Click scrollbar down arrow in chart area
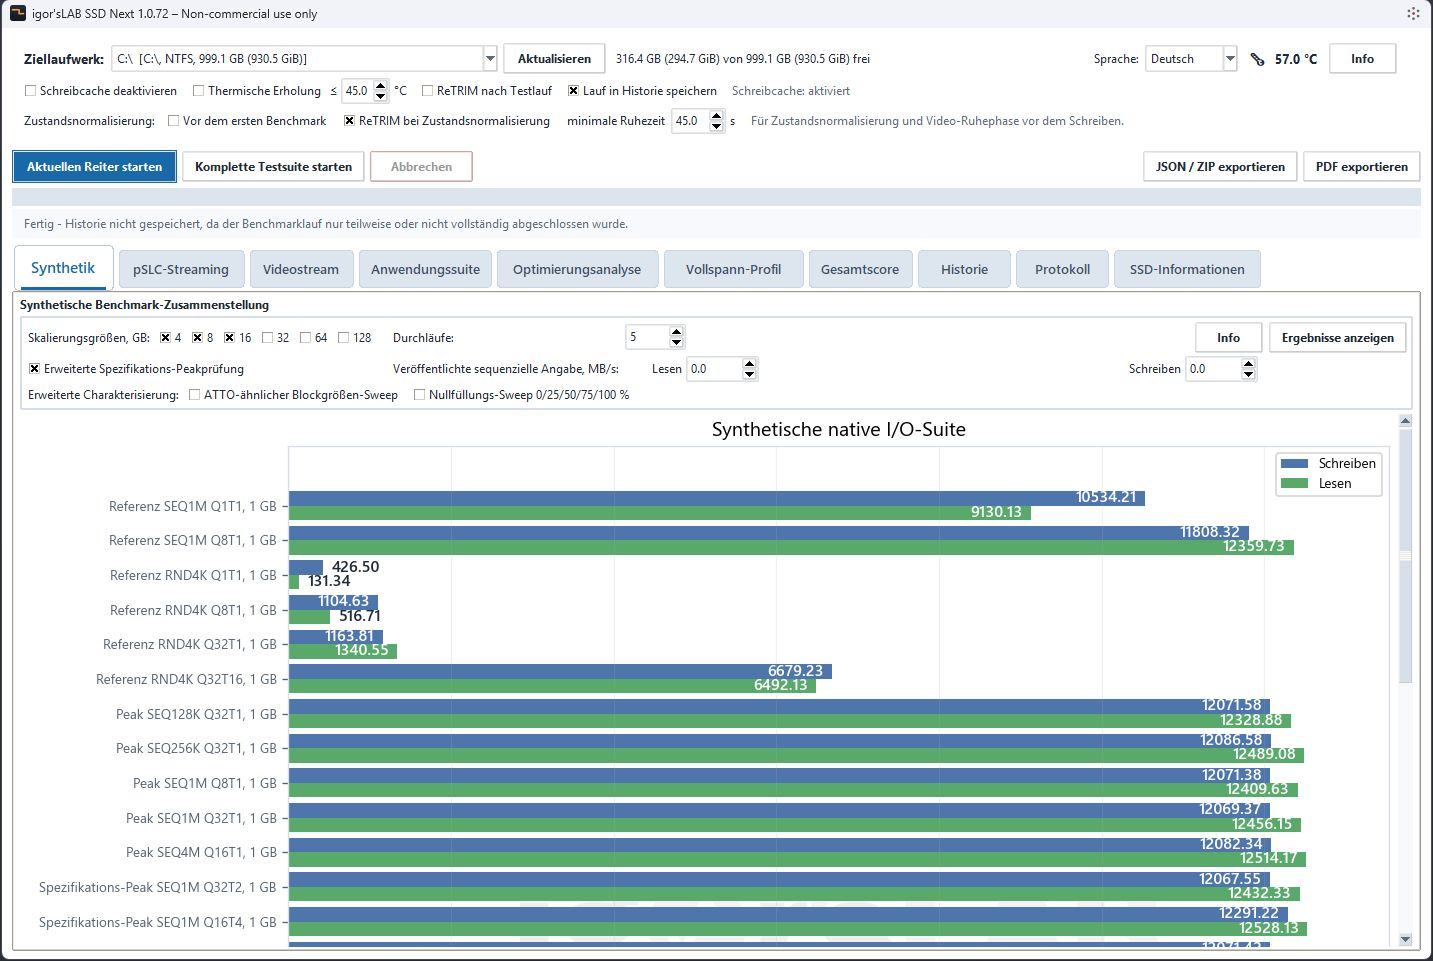 tap(1405, 939)
